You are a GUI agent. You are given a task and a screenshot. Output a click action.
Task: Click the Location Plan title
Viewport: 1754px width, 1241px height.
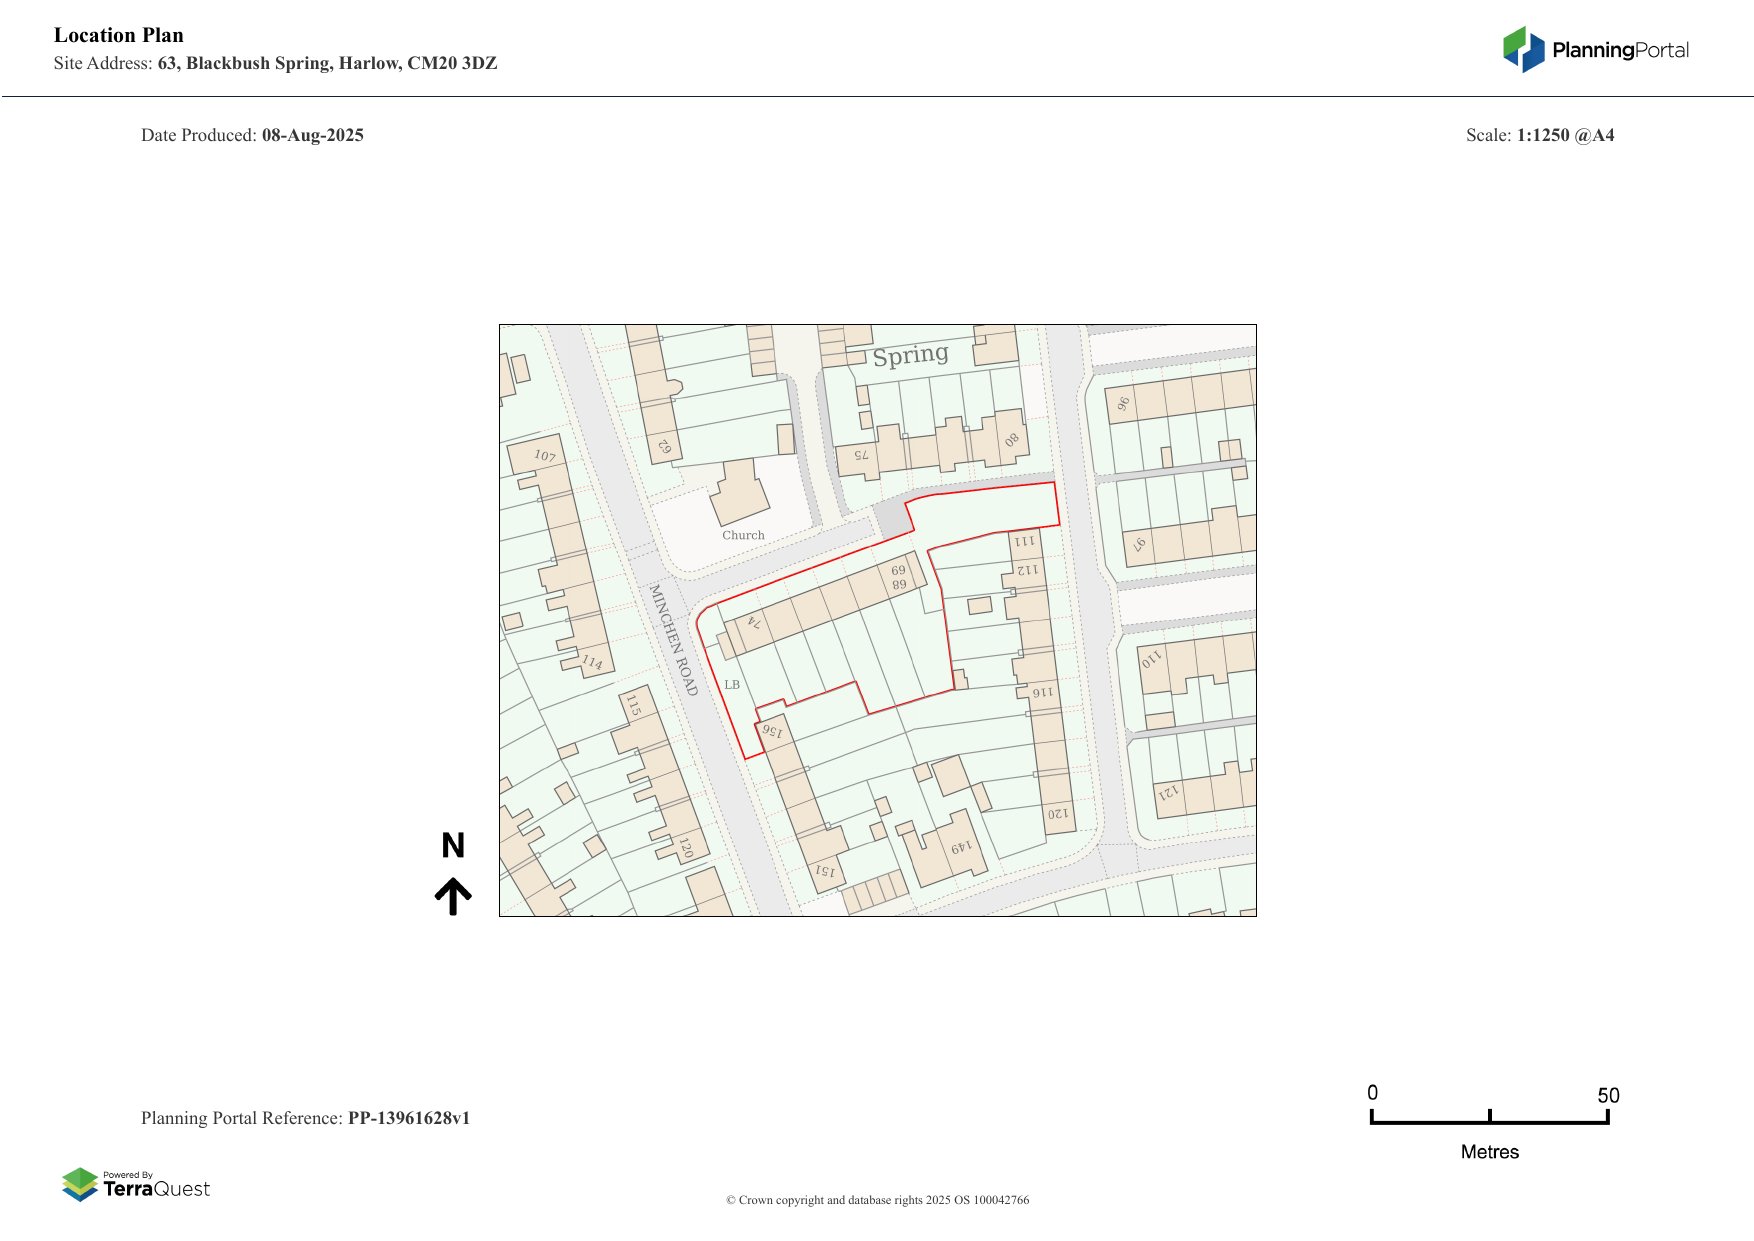[118, 35]
